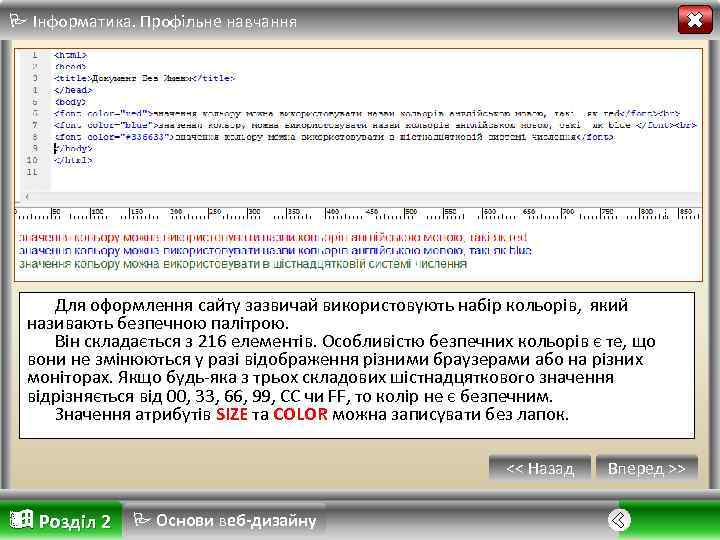The image size is (720, 540).
Task: Click the font color="red" code line
Action: pos(366,113)
